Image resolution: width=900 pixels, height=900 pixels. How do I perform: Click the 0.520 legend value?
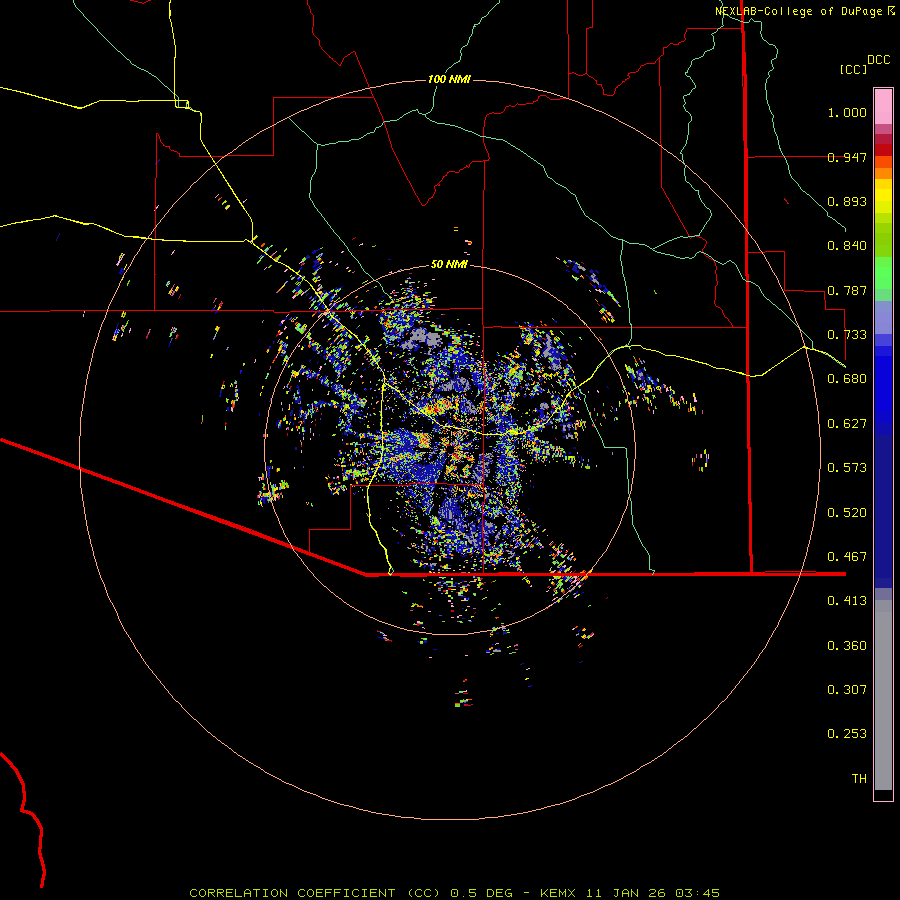tap(847, 513)
